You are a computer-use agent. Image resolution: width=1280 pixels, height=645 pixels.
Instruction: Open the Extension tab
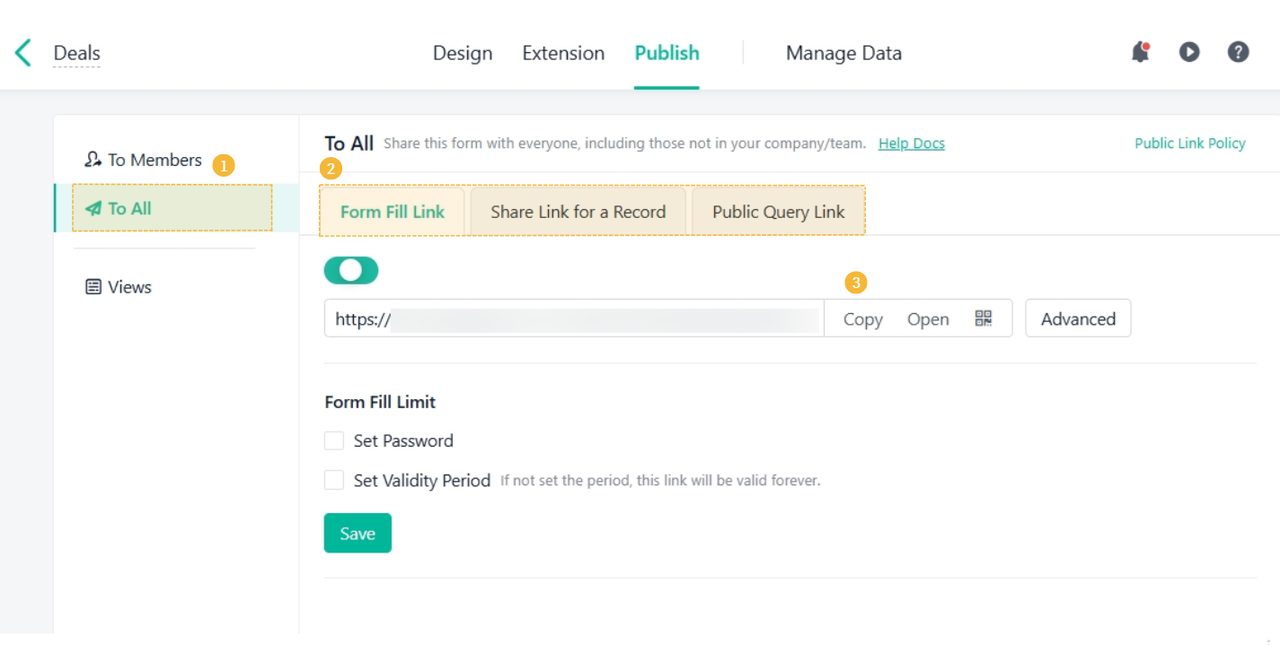(563, 53)
